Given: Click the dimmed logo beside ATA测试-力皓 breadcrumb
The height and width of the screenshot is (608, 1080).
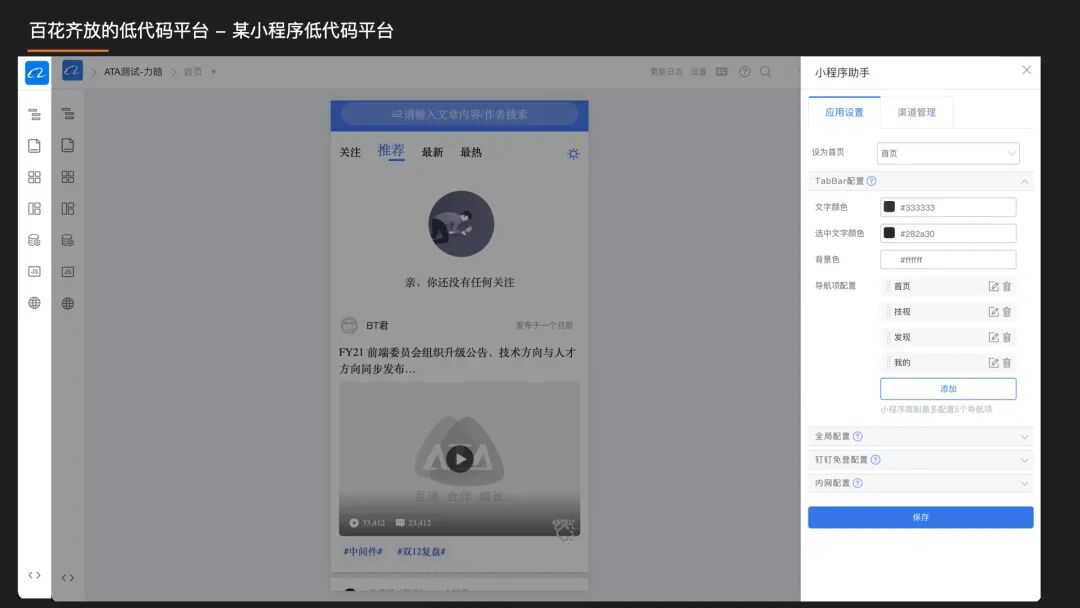Looking at the screenshot, I should click(72, 70).
